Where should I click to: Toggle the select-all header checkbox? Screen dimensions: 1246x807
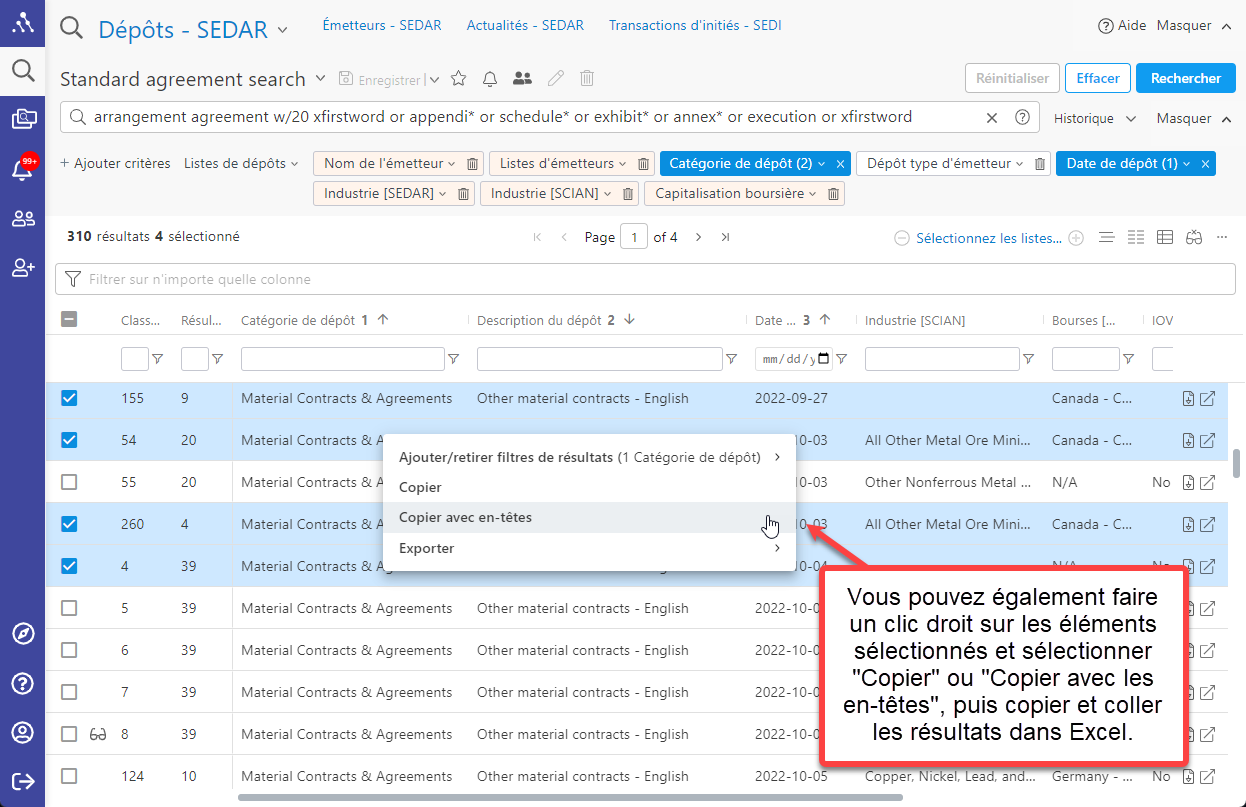point(69,320)
